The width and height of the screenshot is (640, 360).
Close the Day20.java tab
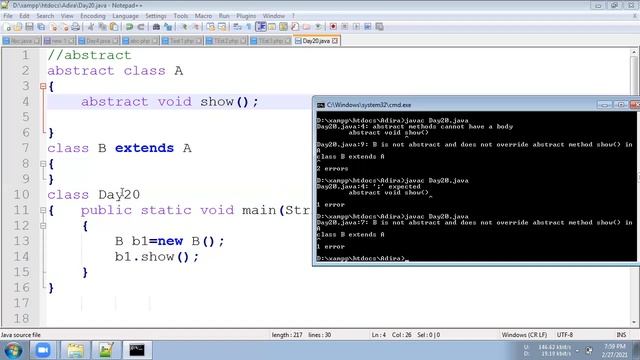(x=335, y=41)
